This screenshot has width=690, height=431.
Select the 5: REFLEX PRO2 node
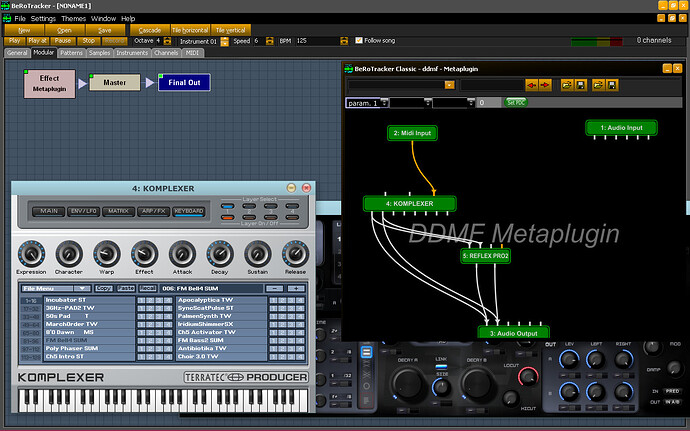pos(485,256)
